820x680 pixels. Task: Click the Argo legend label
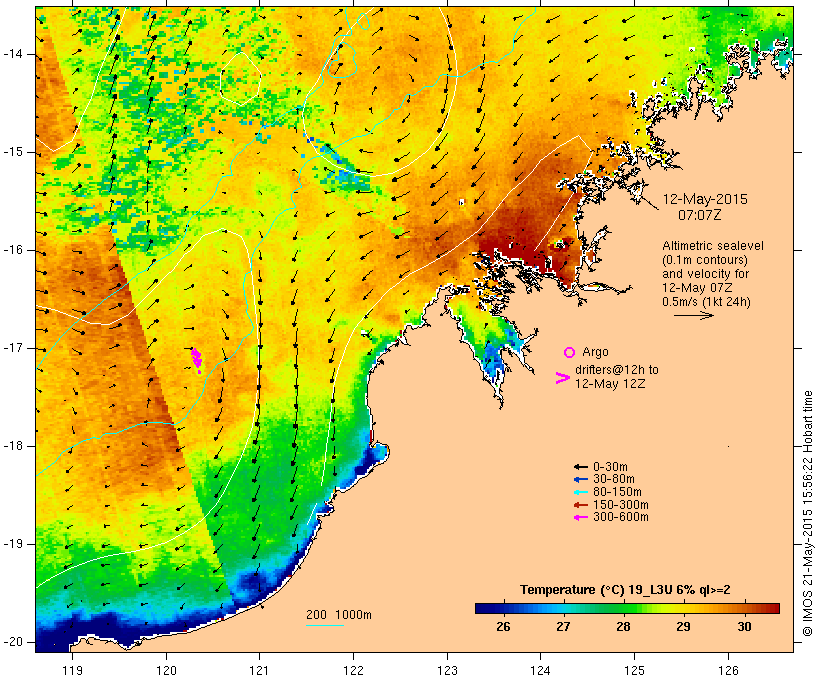(595, 352)
